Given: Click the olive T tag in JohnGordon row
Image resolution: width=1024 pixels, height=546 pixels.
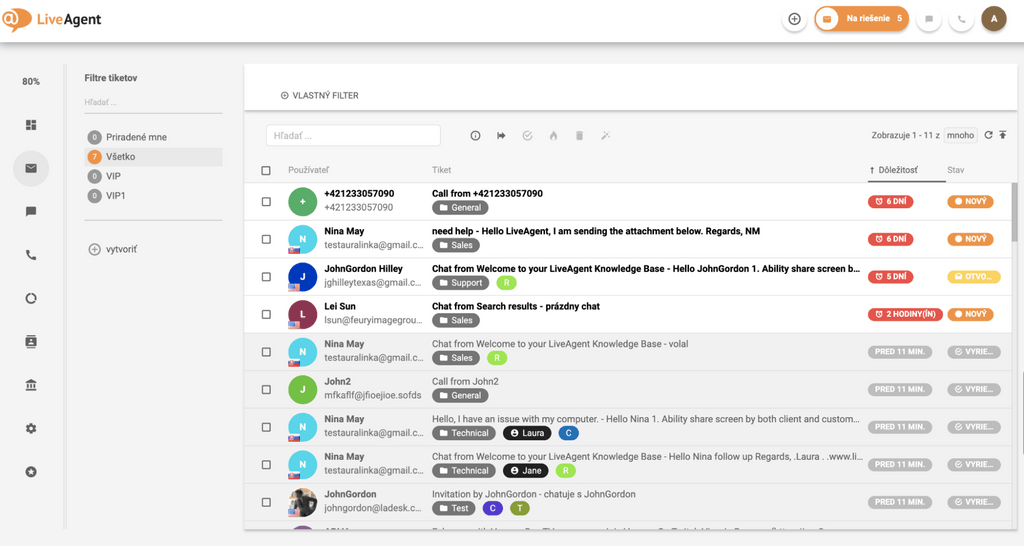Looking at the screenshot, I should tap(520, 508).
